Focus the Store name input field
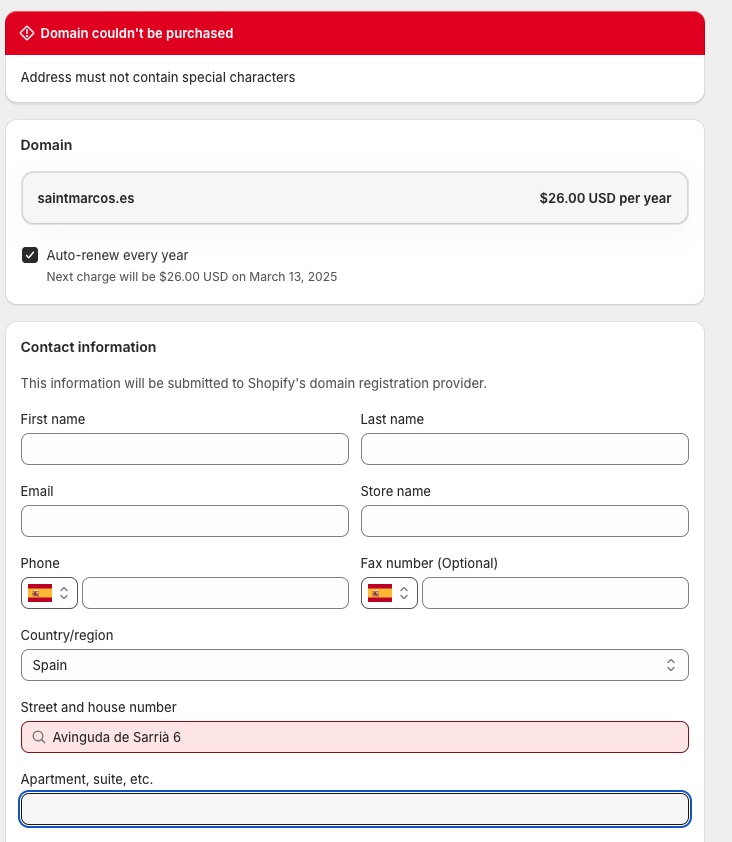732x842 pixels. pos(524,521)
